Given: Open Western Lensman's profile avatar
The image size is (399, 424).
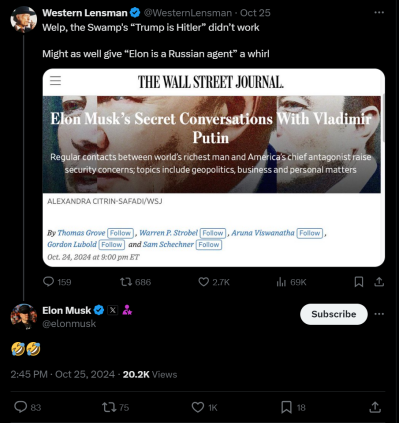Looking at the screenshot, I should tap(23, 19).
